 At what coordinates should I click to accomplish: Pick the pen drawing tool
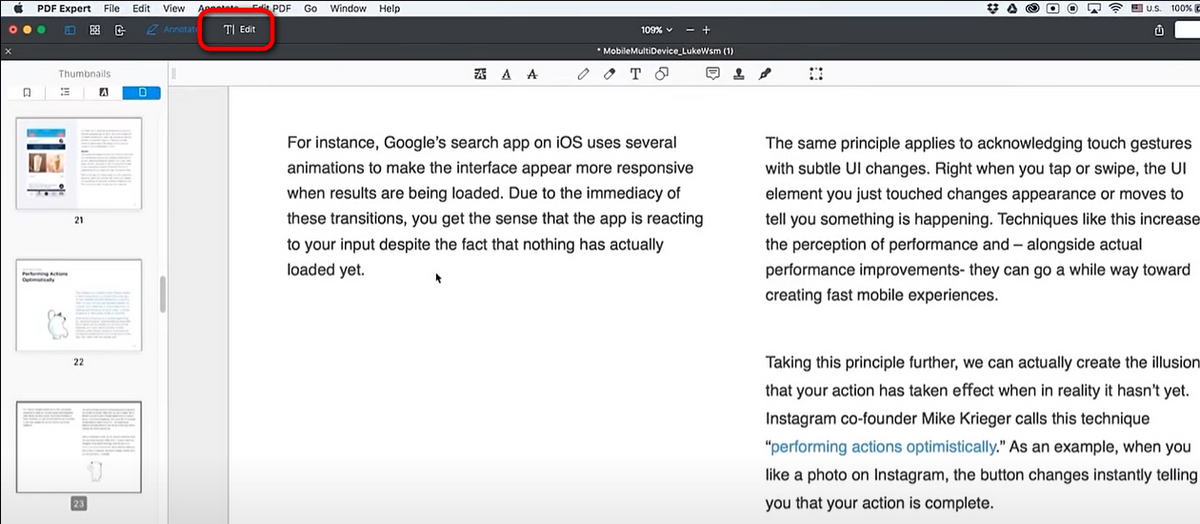(x=584, y=74)
